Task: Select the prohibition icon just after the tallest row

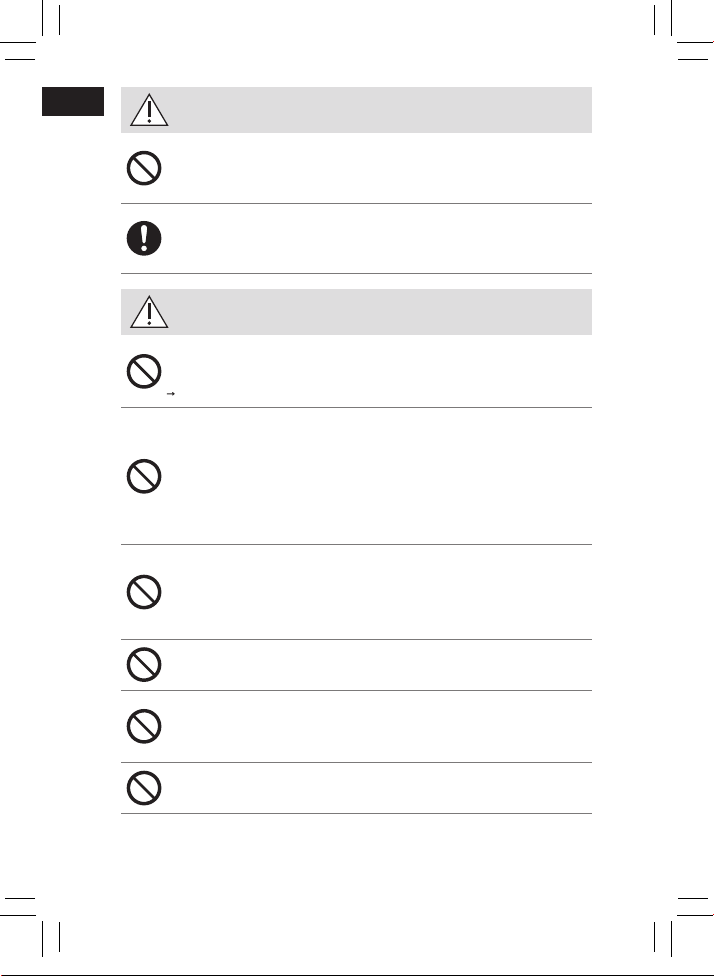Action: click(144, 592)
